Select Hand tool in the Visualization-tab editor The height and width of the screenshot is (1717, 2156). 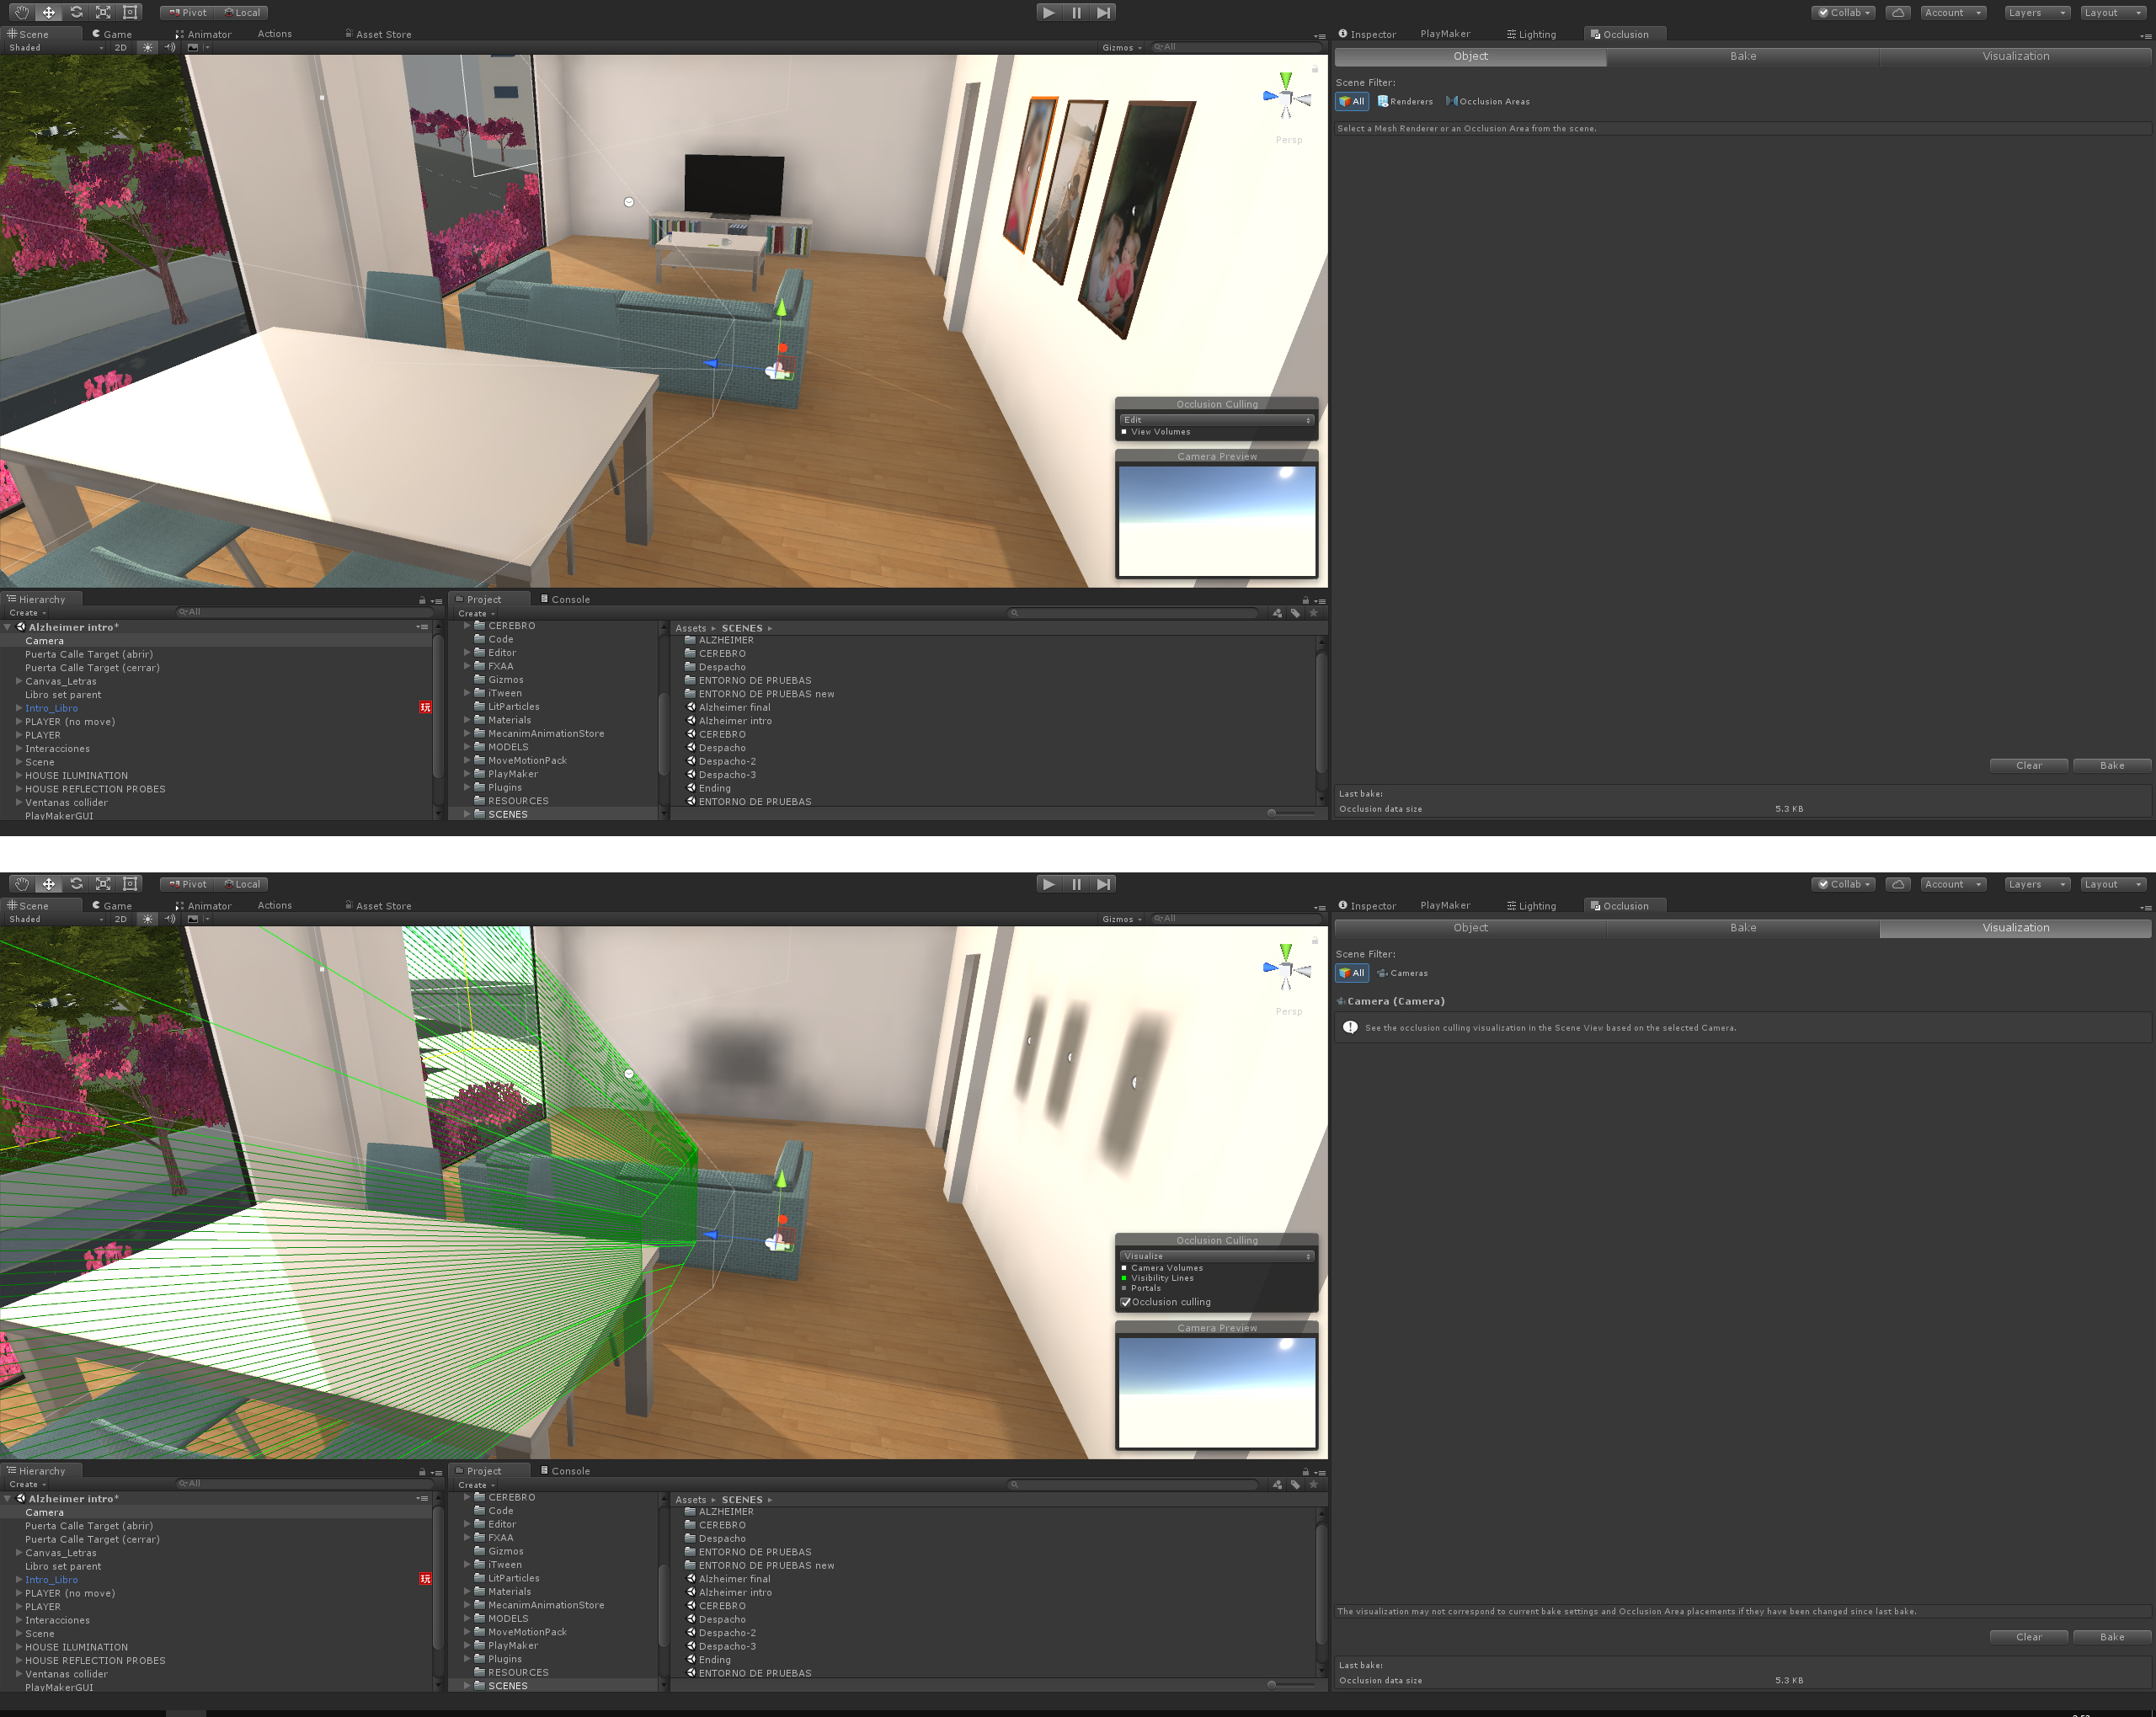point(21,884)
